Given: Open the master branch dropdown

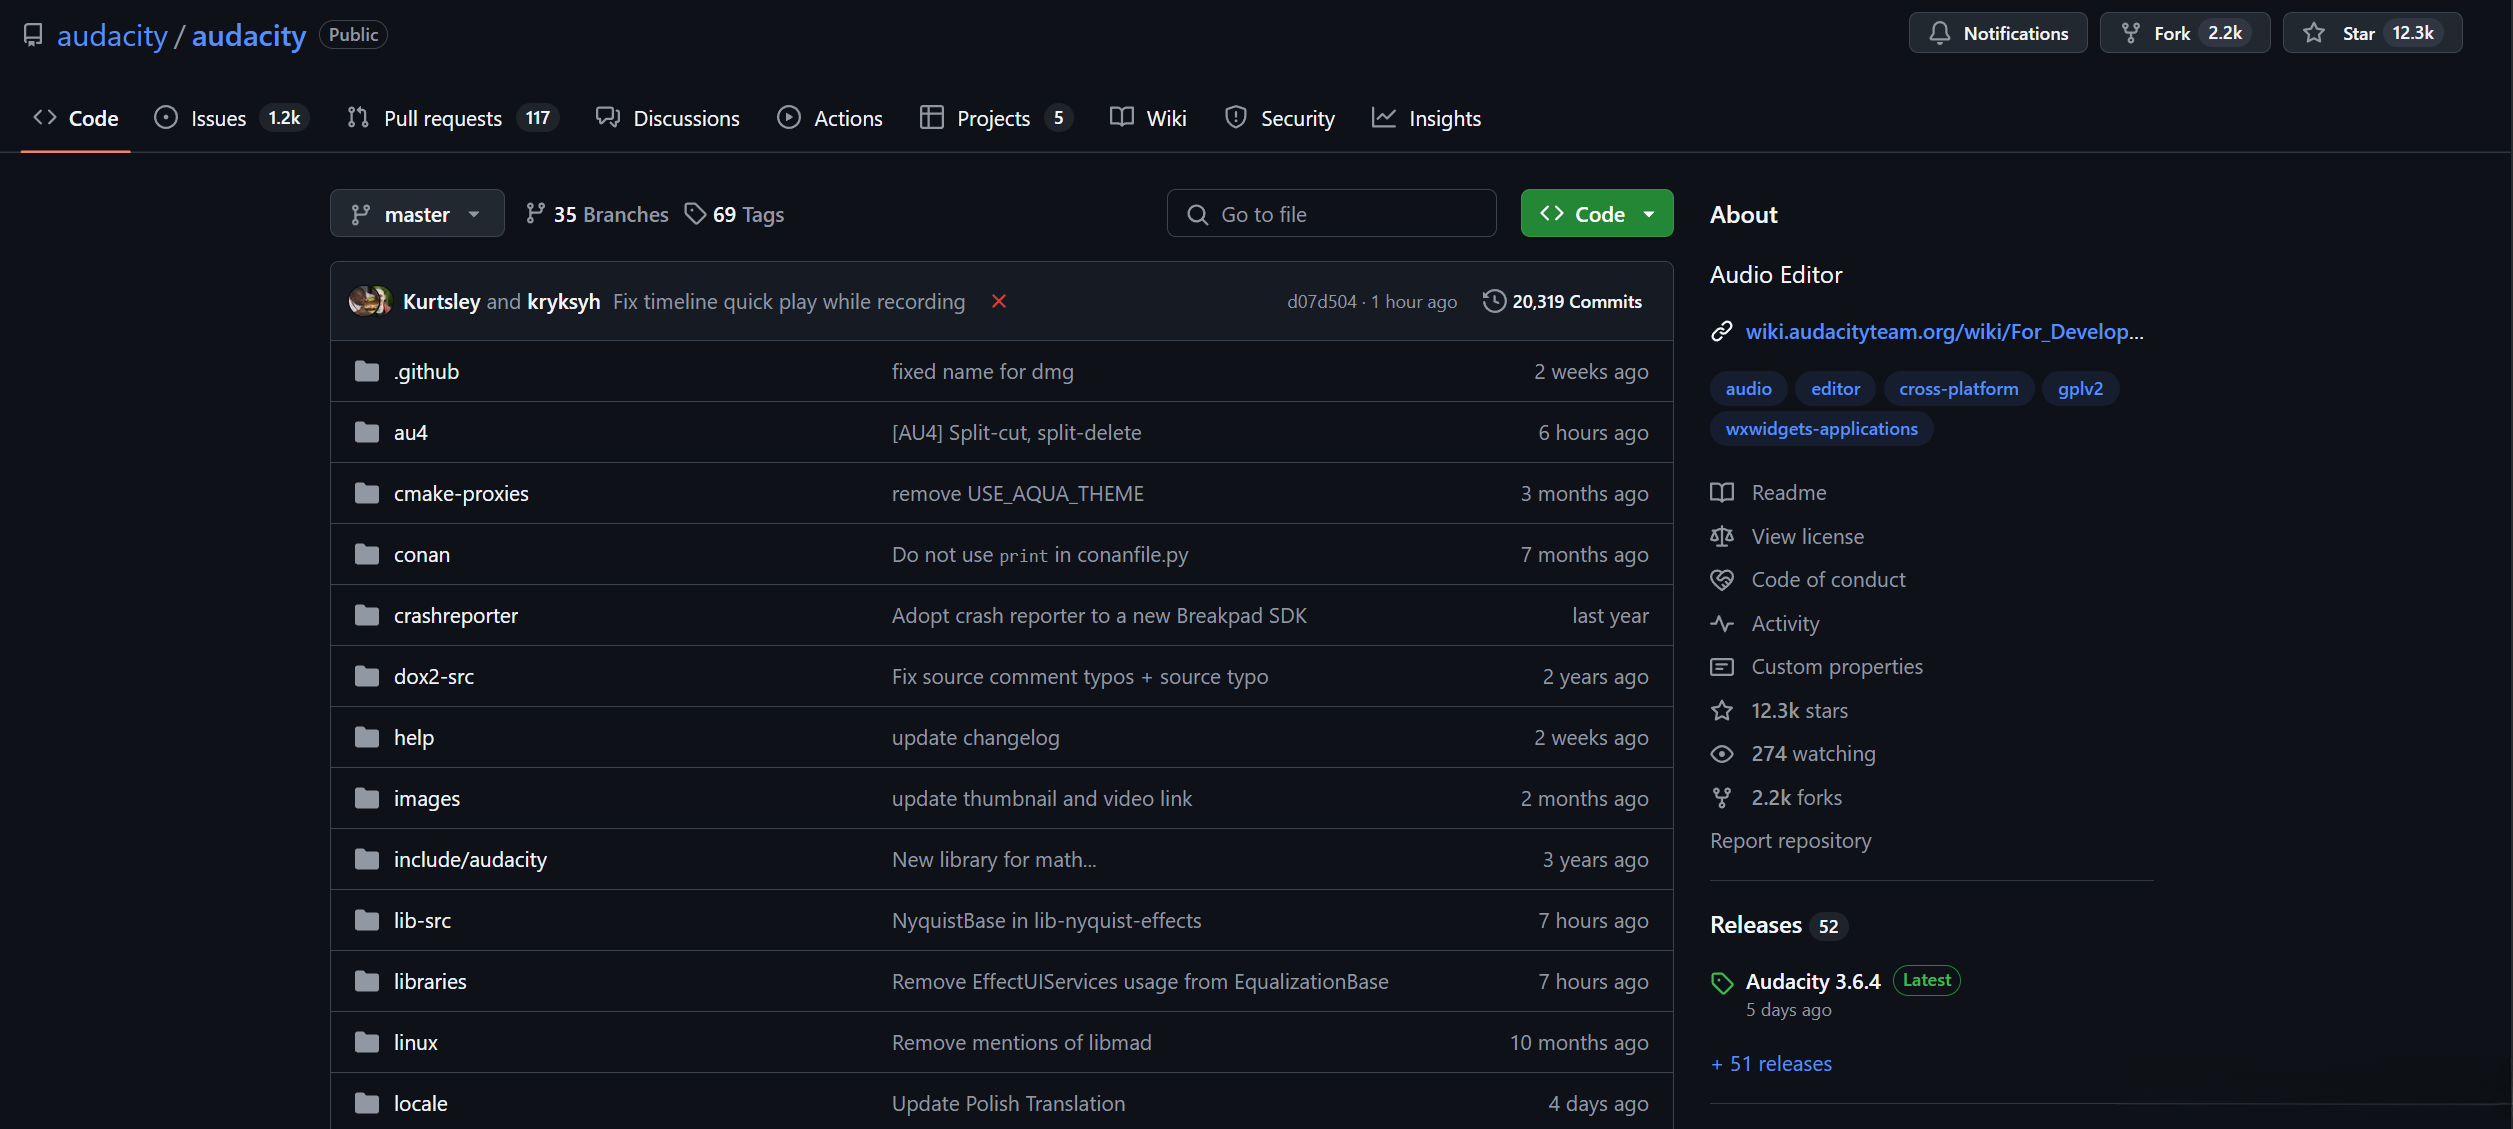Looking at the screenshot, I should (416, 214).
